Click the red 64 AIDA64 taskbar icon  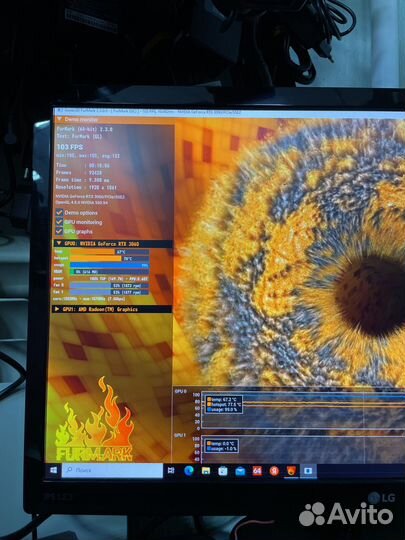point(257,471)
